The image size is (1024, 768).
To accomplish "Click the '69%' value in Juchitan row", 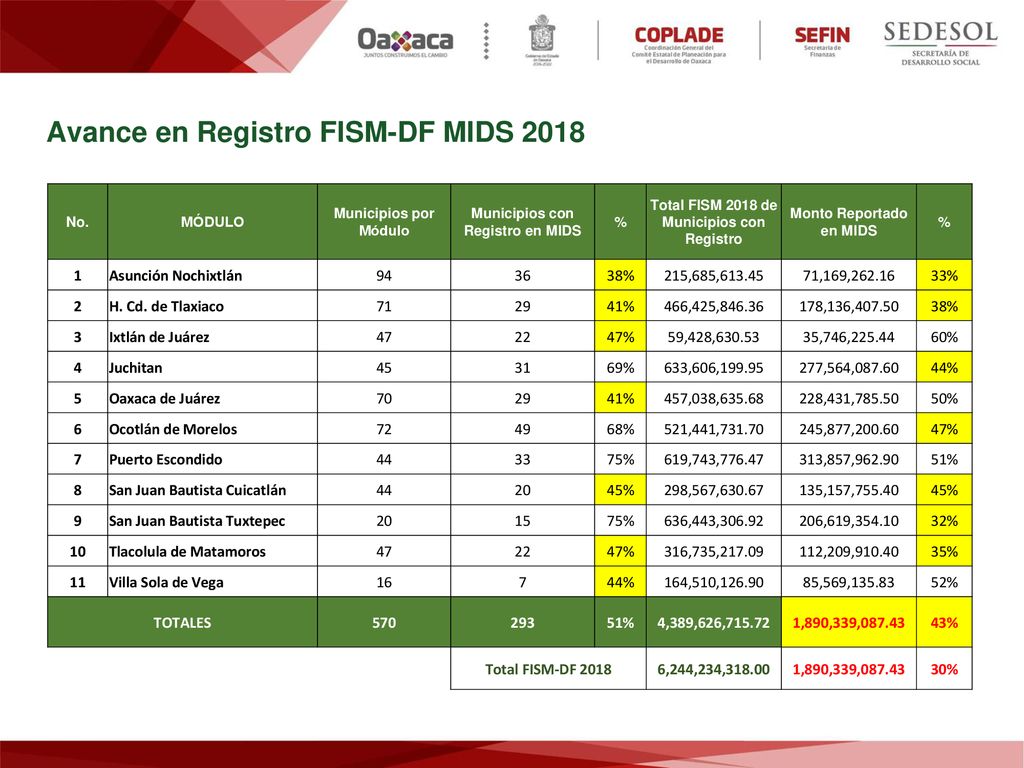I will (620, 368).
